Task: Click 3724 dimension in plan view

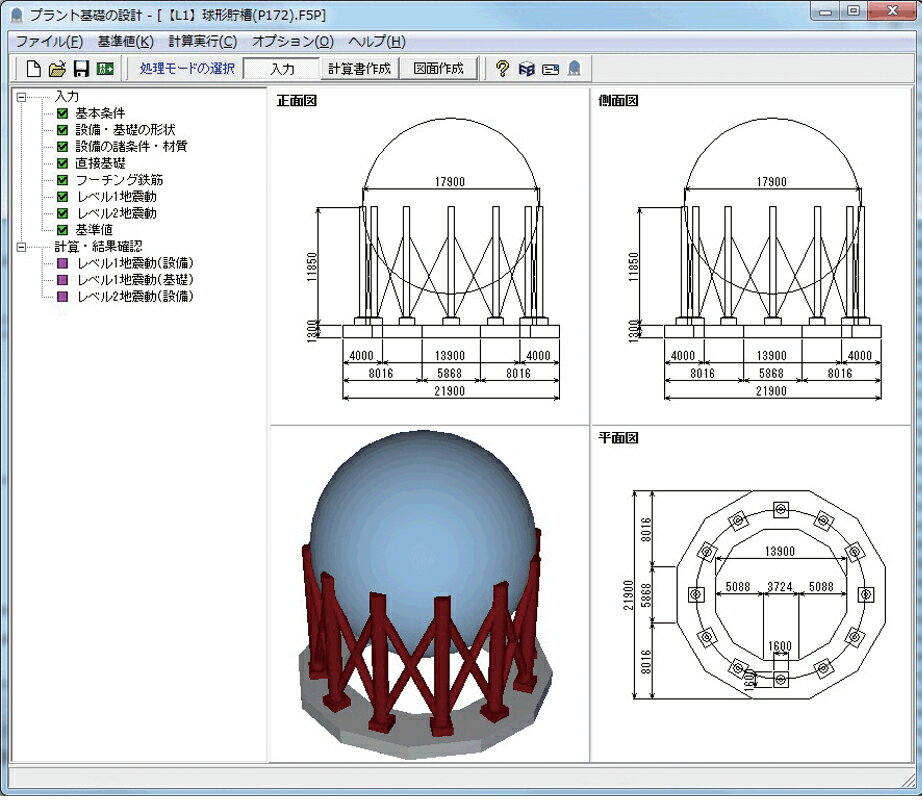Action: click(x=780, y=587)
